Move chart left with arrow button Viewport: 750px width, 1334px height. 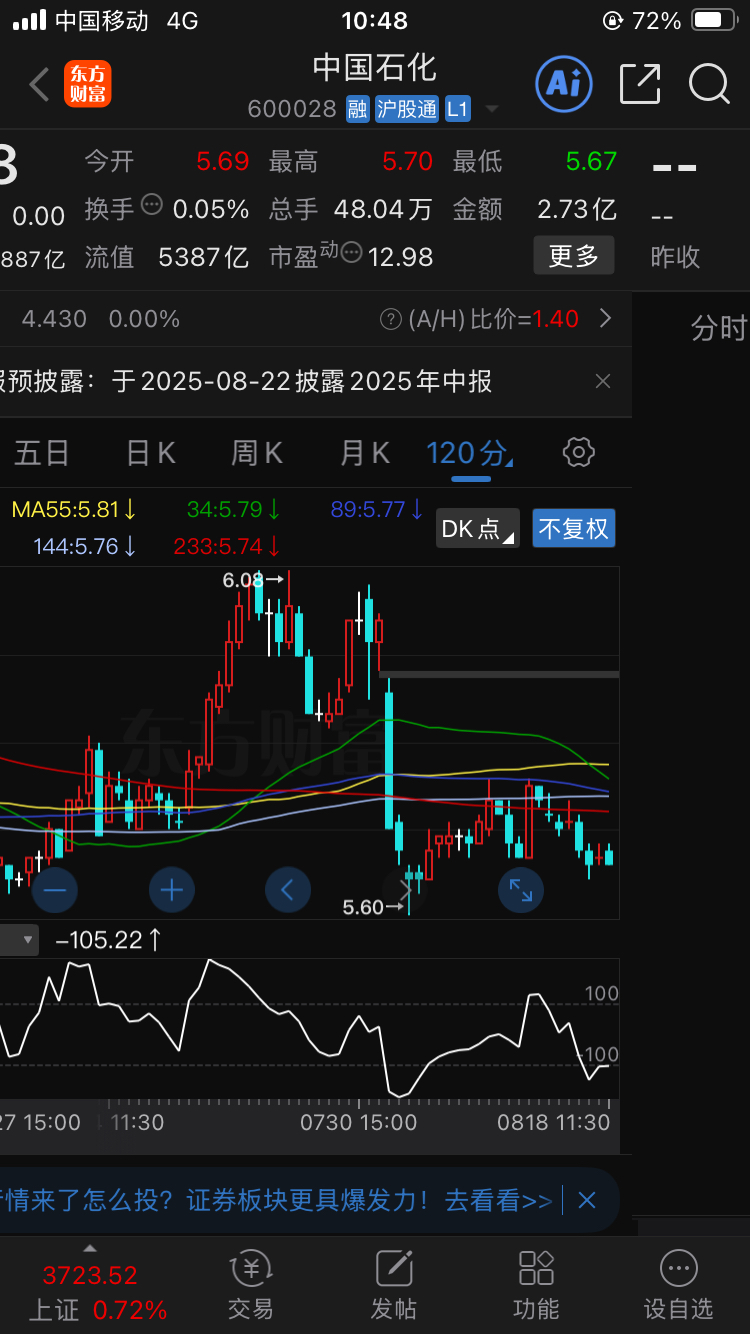[288, 889]
